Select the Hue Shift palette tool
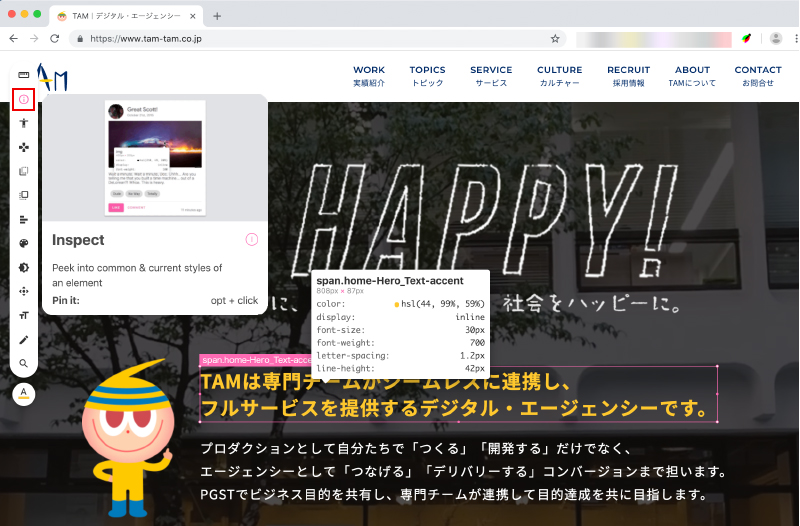 tap(23, 243)
